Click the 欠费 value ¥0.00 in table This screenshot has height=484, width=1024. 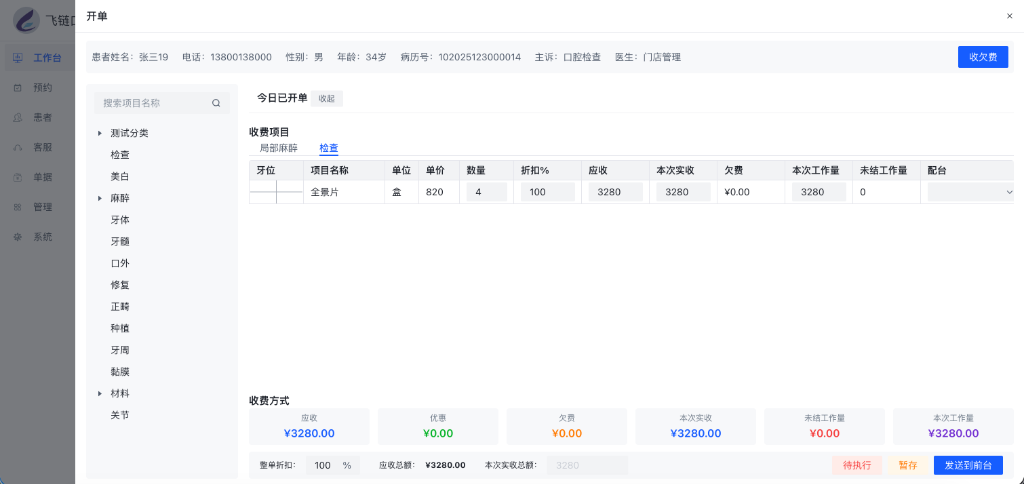(737, 192)
